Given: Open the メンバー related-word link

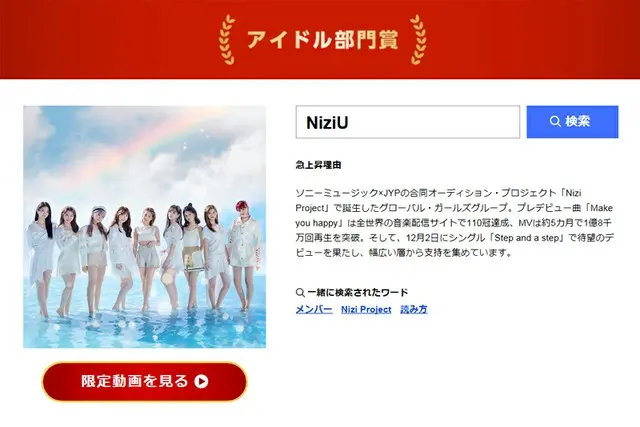Looking at the screenshot, I should click(314, 309).
